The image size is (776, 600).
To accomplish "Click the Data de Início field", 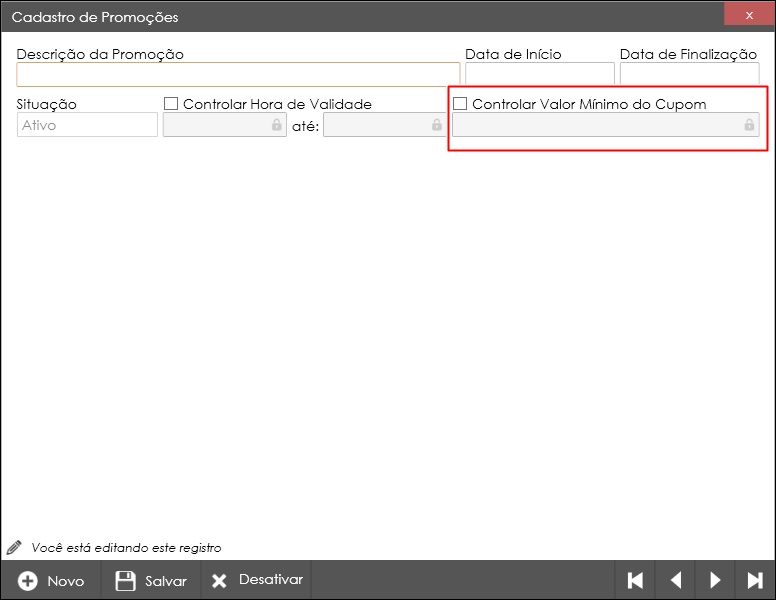I will click(x=539, y=74).
